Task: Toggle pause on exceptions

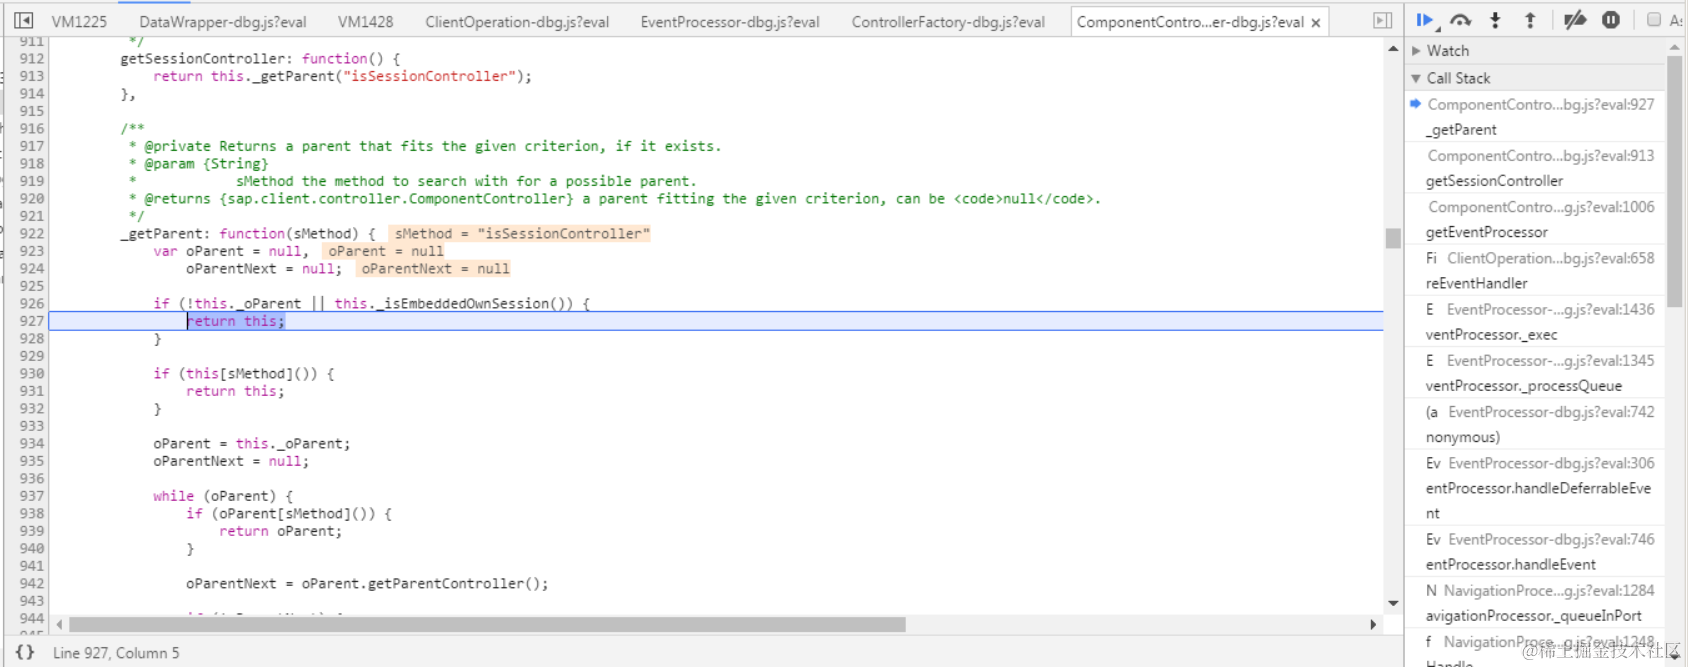Action: (1611, 20)
